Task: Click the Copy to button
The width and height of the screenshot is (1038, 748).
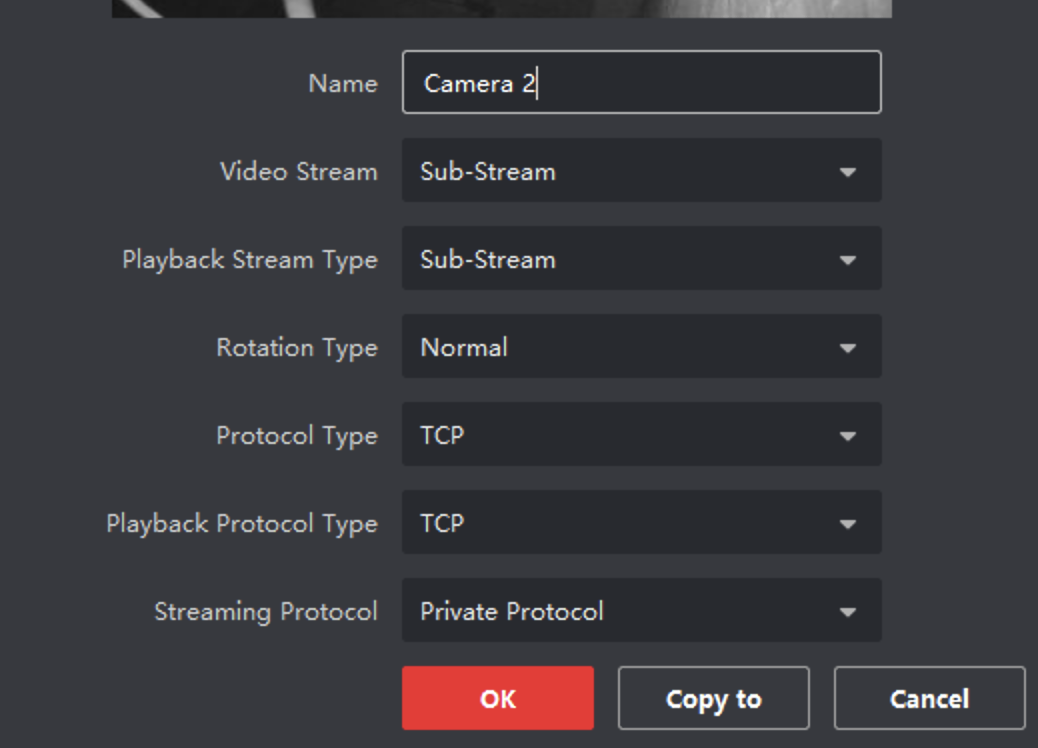Action: point(713,698)
